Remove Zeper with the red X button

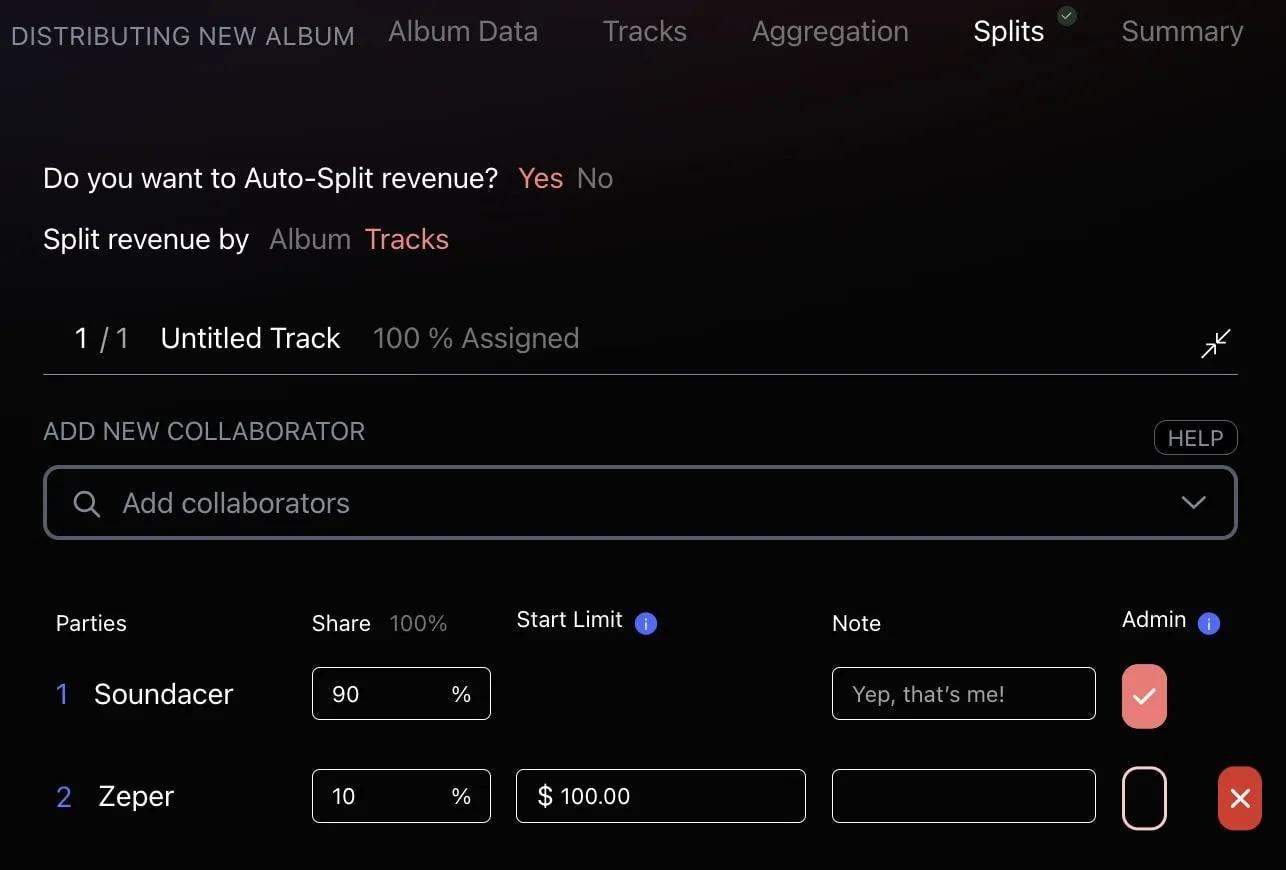pyautogui.click(x=1240, y=798)
